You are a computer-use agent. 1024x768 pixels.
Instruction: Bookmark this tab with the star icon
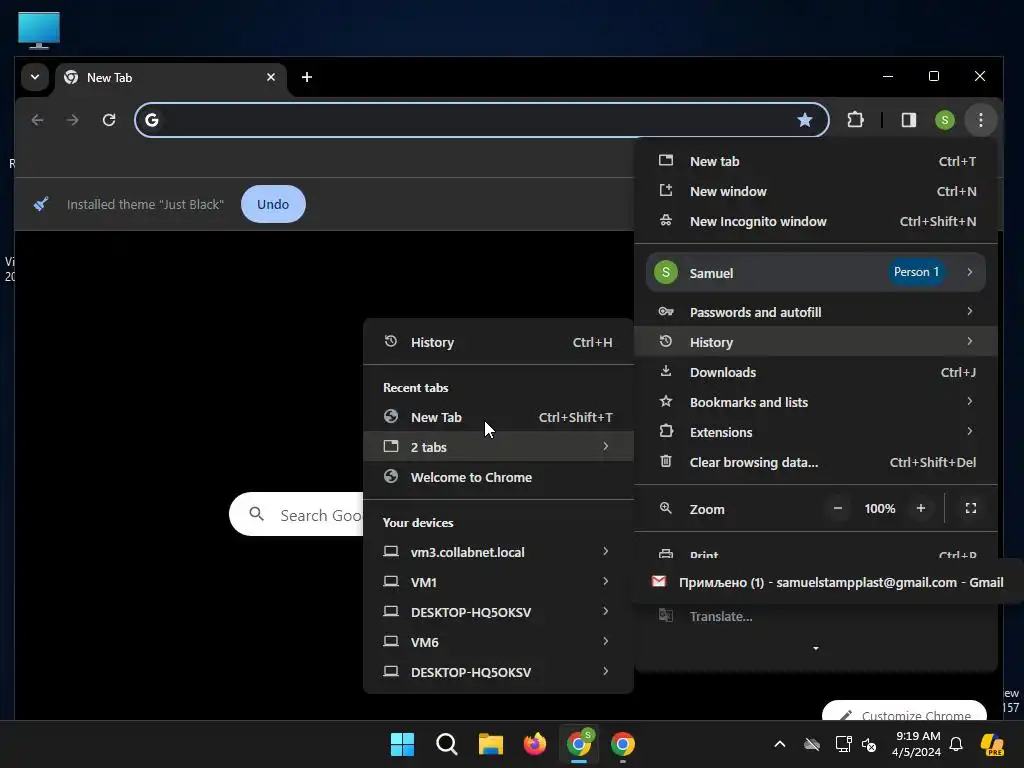click(805, 120)
